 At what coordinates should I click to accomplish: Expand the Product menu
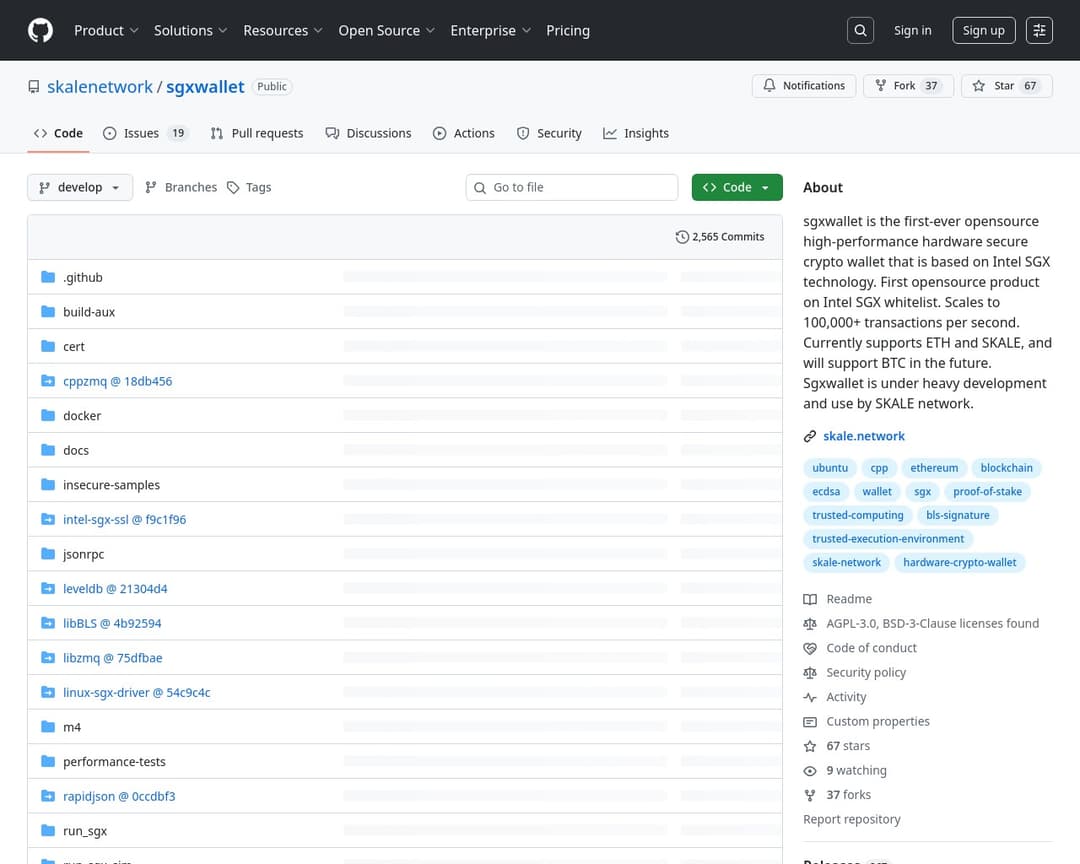click(x=106, y=31)
